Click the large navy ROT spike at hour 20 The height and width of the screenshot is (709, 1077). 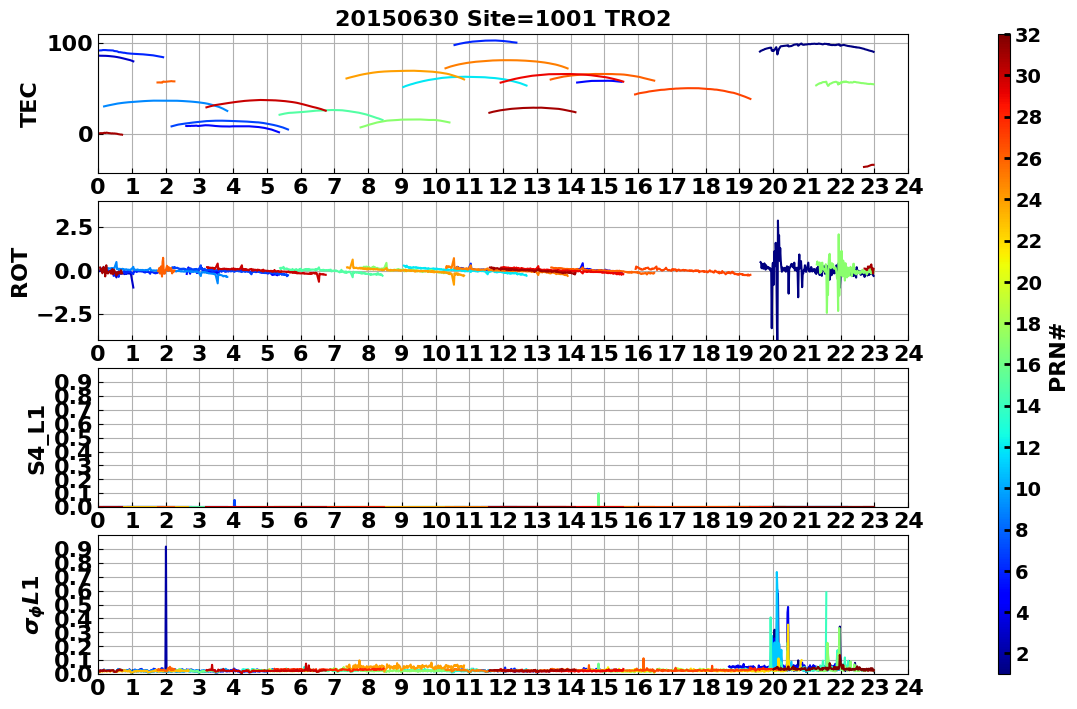pyautogui.click(x=775, y=282)
